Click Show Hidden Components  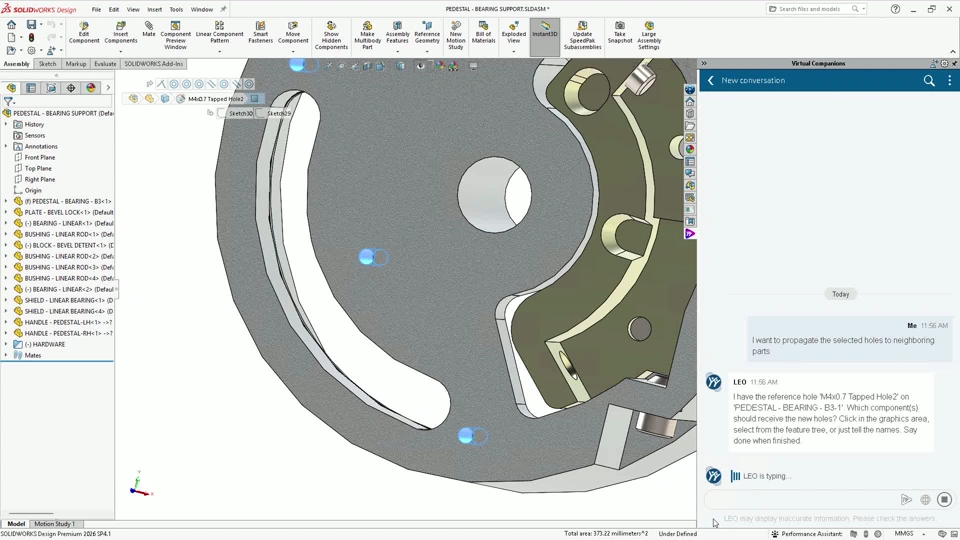click(x=331, y=36)
